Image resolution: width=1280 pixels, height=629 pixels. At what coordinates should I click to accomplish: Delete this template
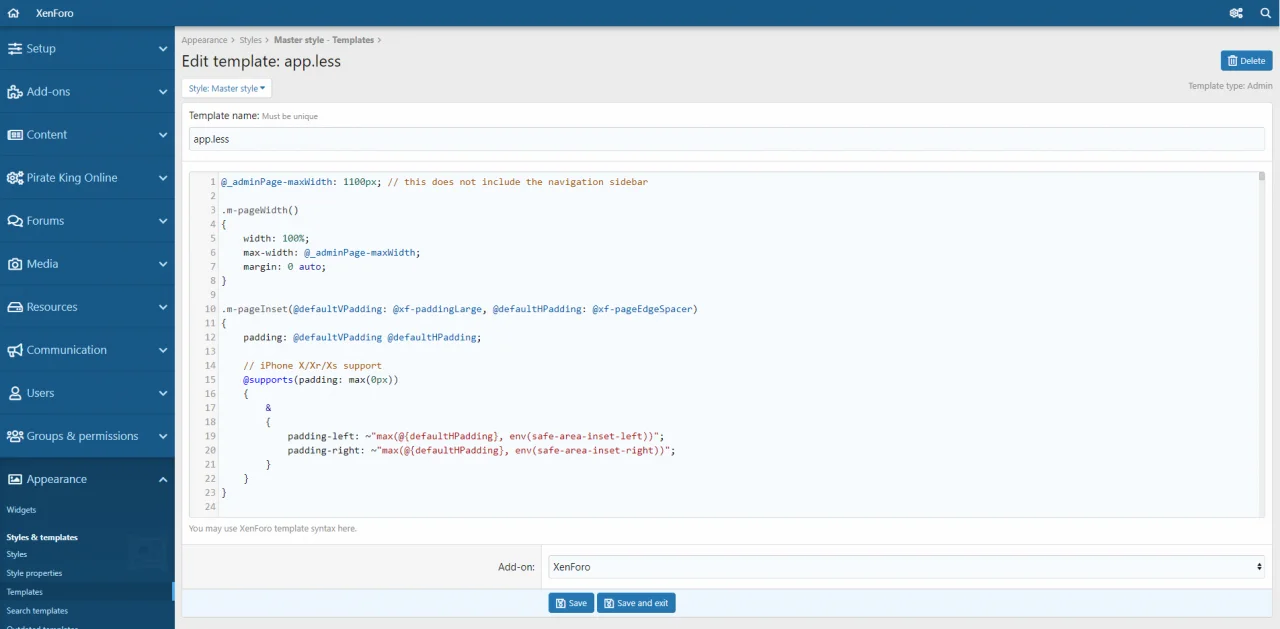[x=1246, y=61]
